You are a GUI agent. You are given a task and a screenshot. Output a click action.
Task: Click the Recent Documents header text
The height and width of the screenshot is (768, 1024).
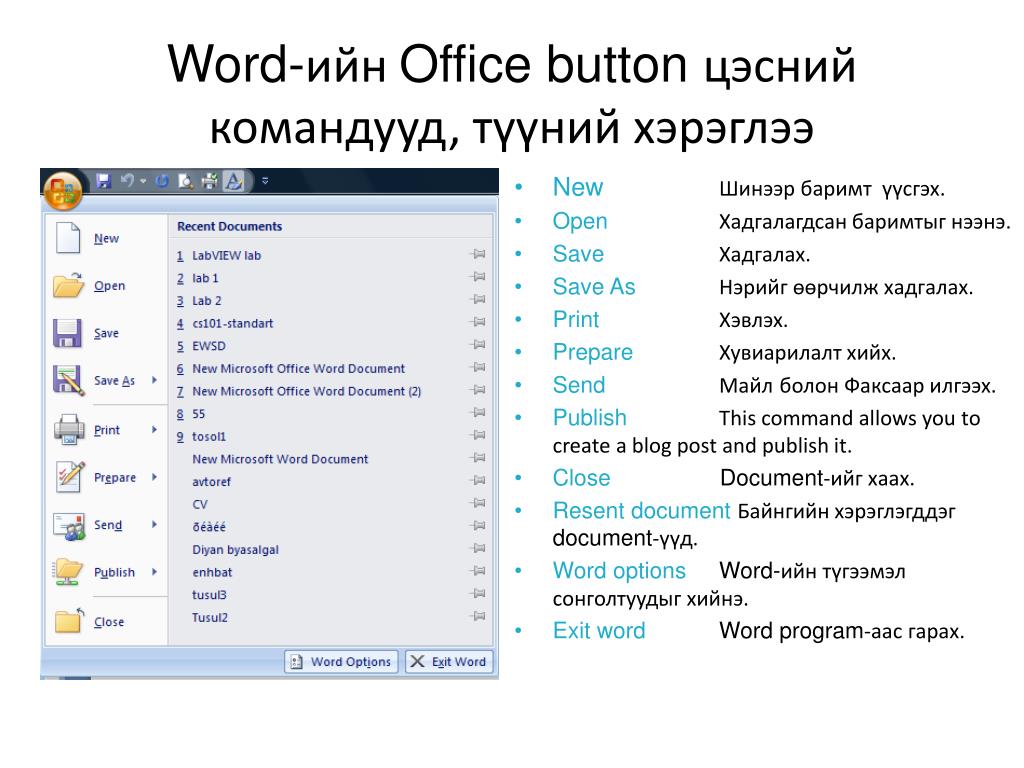pyautogui.click(x=229, y=227)
